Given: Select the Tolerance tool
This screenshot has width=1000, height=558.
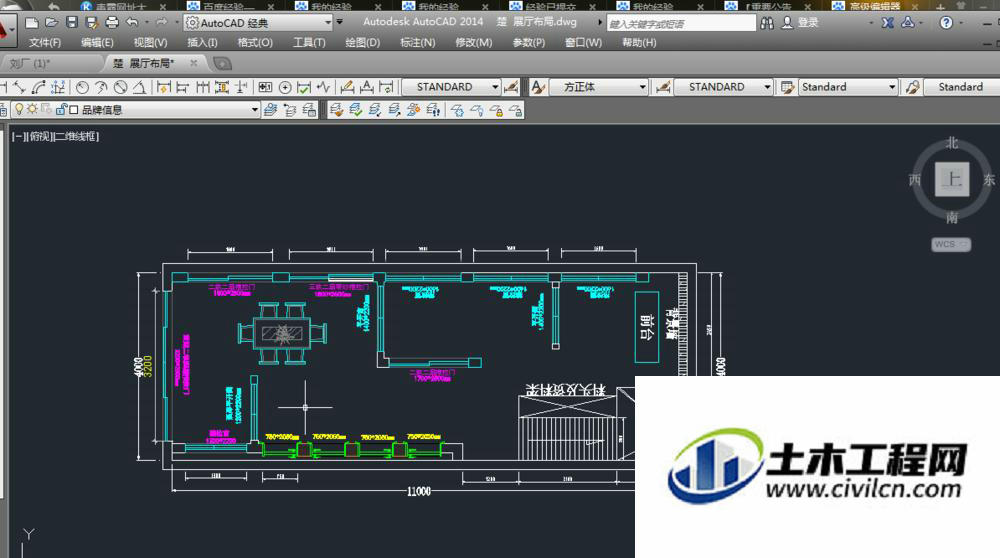Looking at the screenshot, I should (265, 87).
